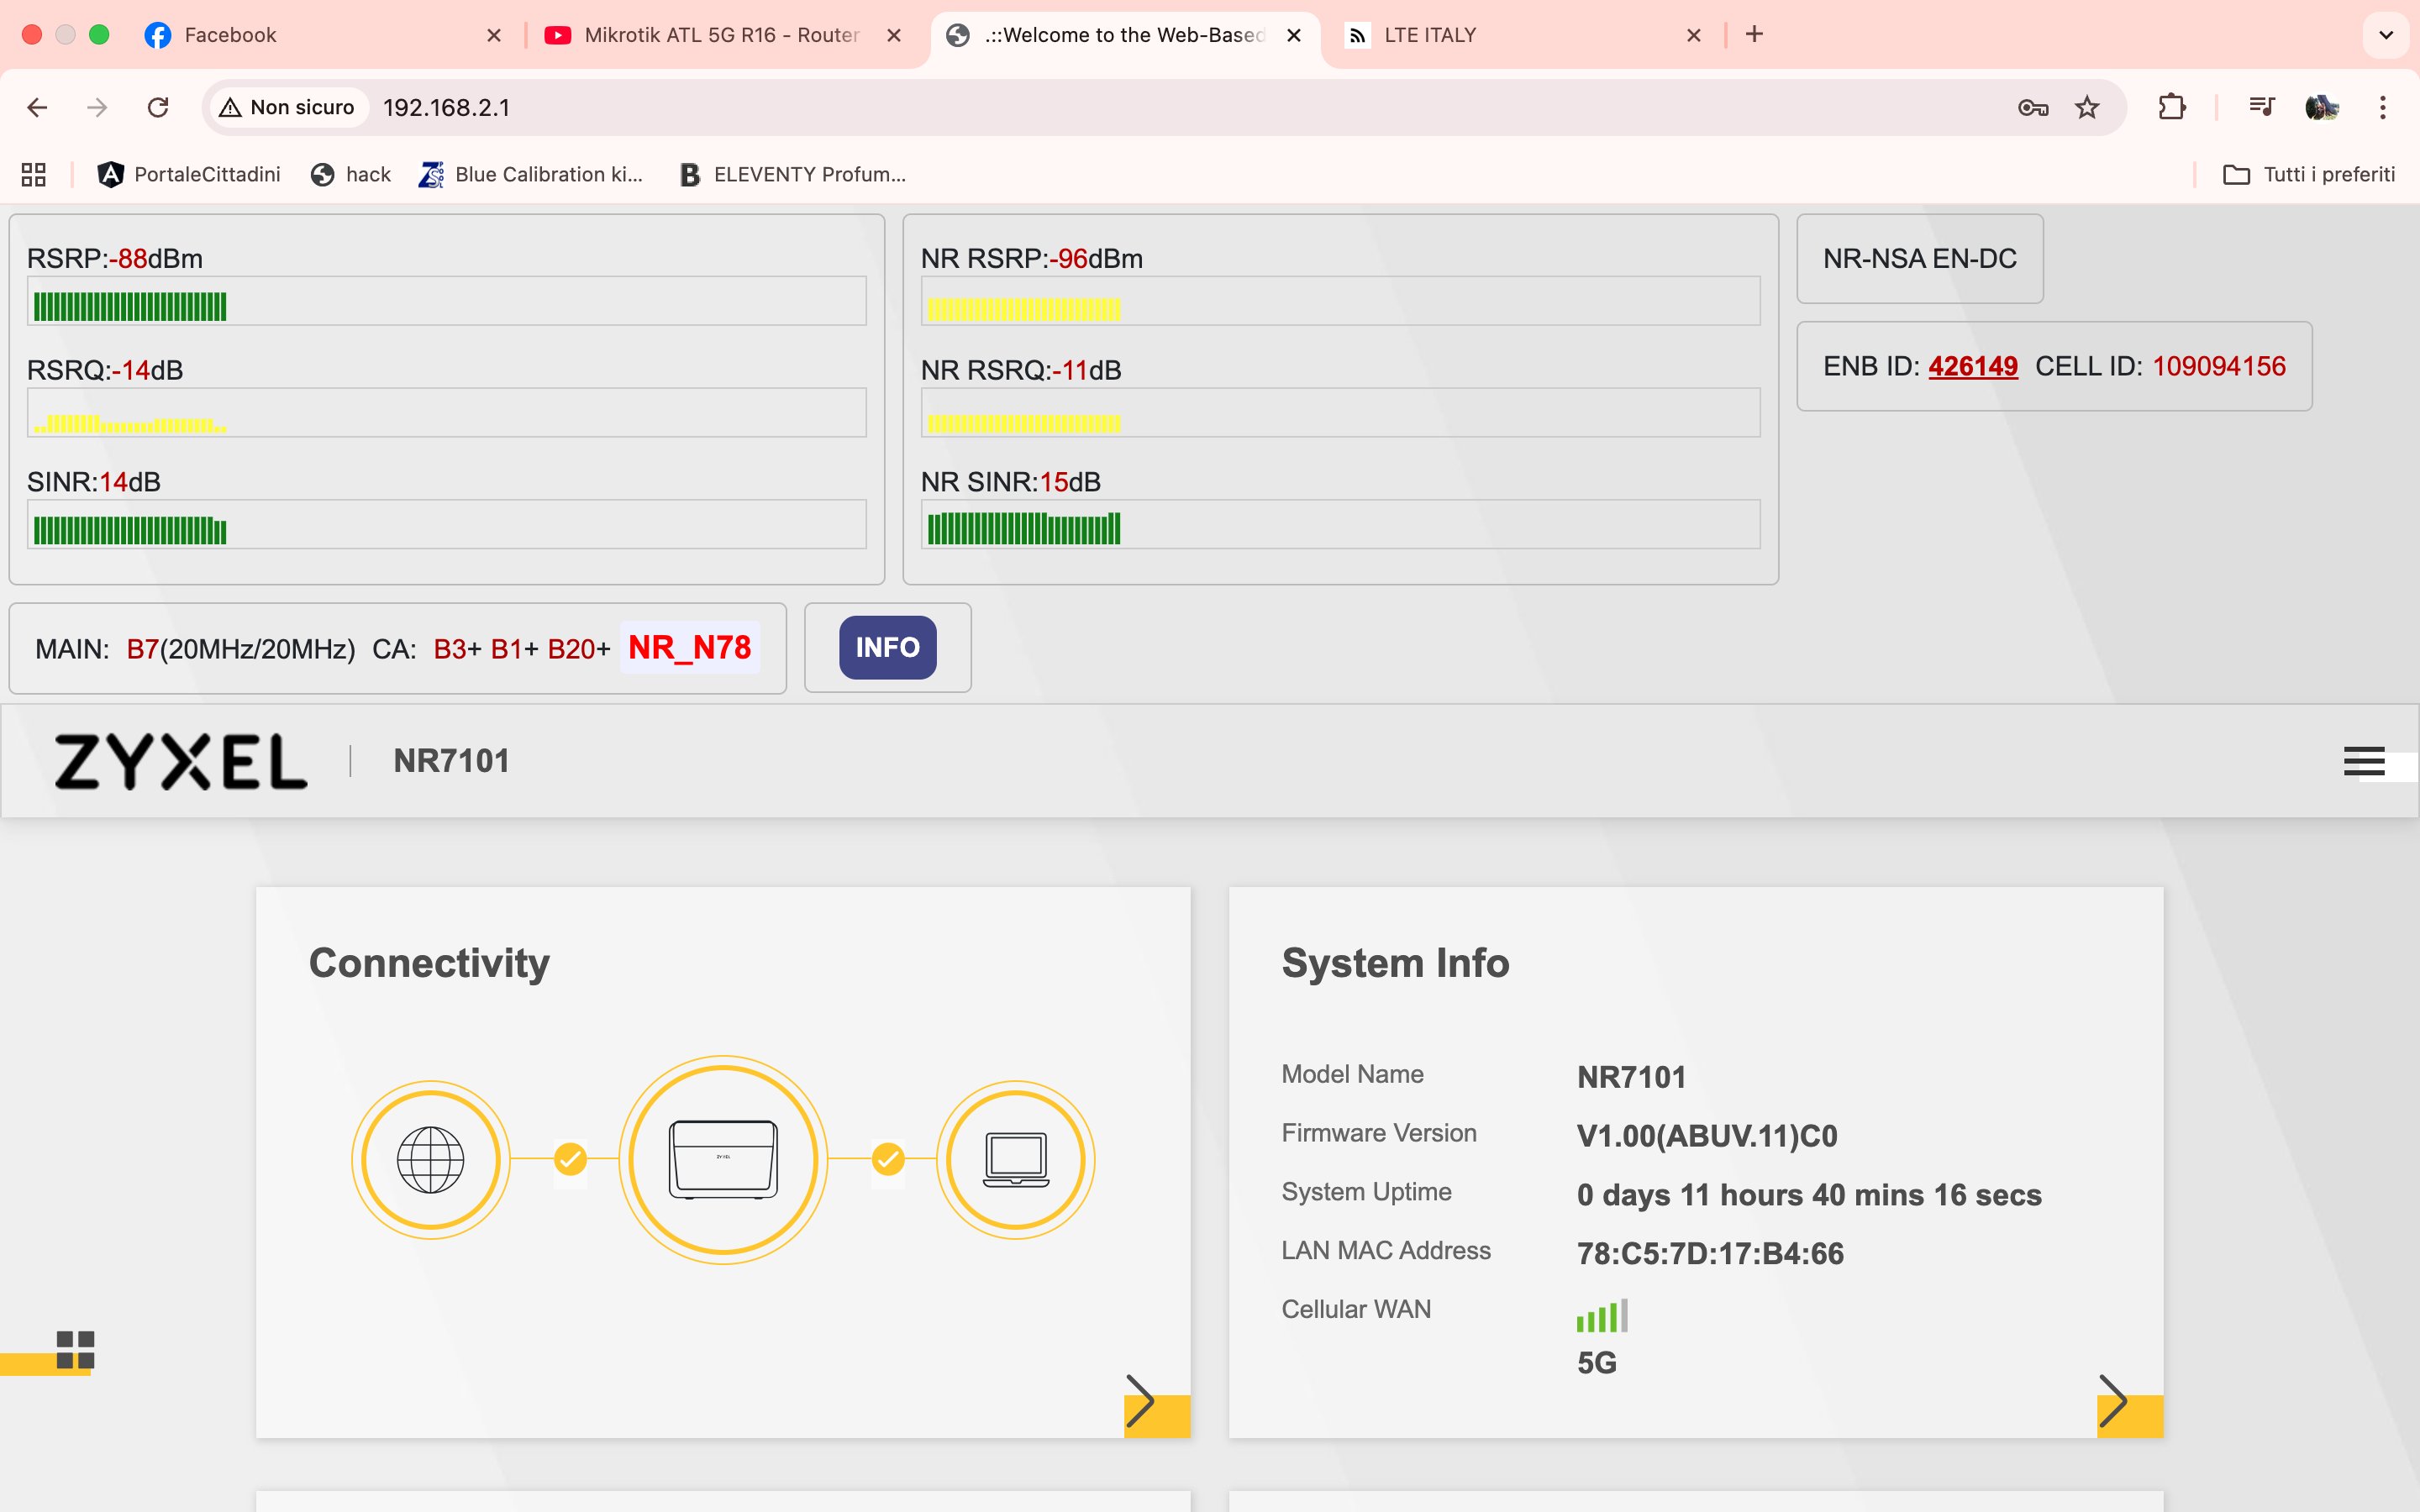Switch to the LTE ITALY tab
The height and width of the screenshot is (1512, 2420).
1430,35
